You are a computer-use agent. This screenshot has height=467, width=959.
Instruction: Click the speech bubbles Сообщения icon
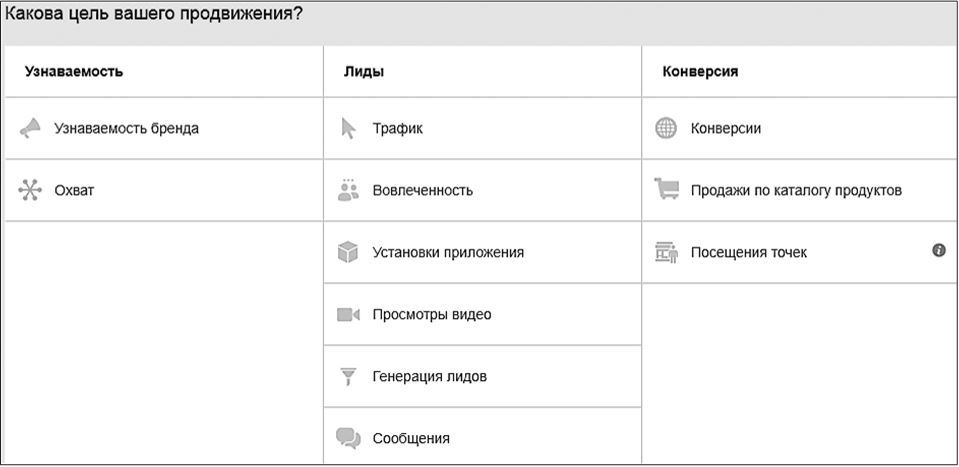pyautogui.click(x=348, y=438)
